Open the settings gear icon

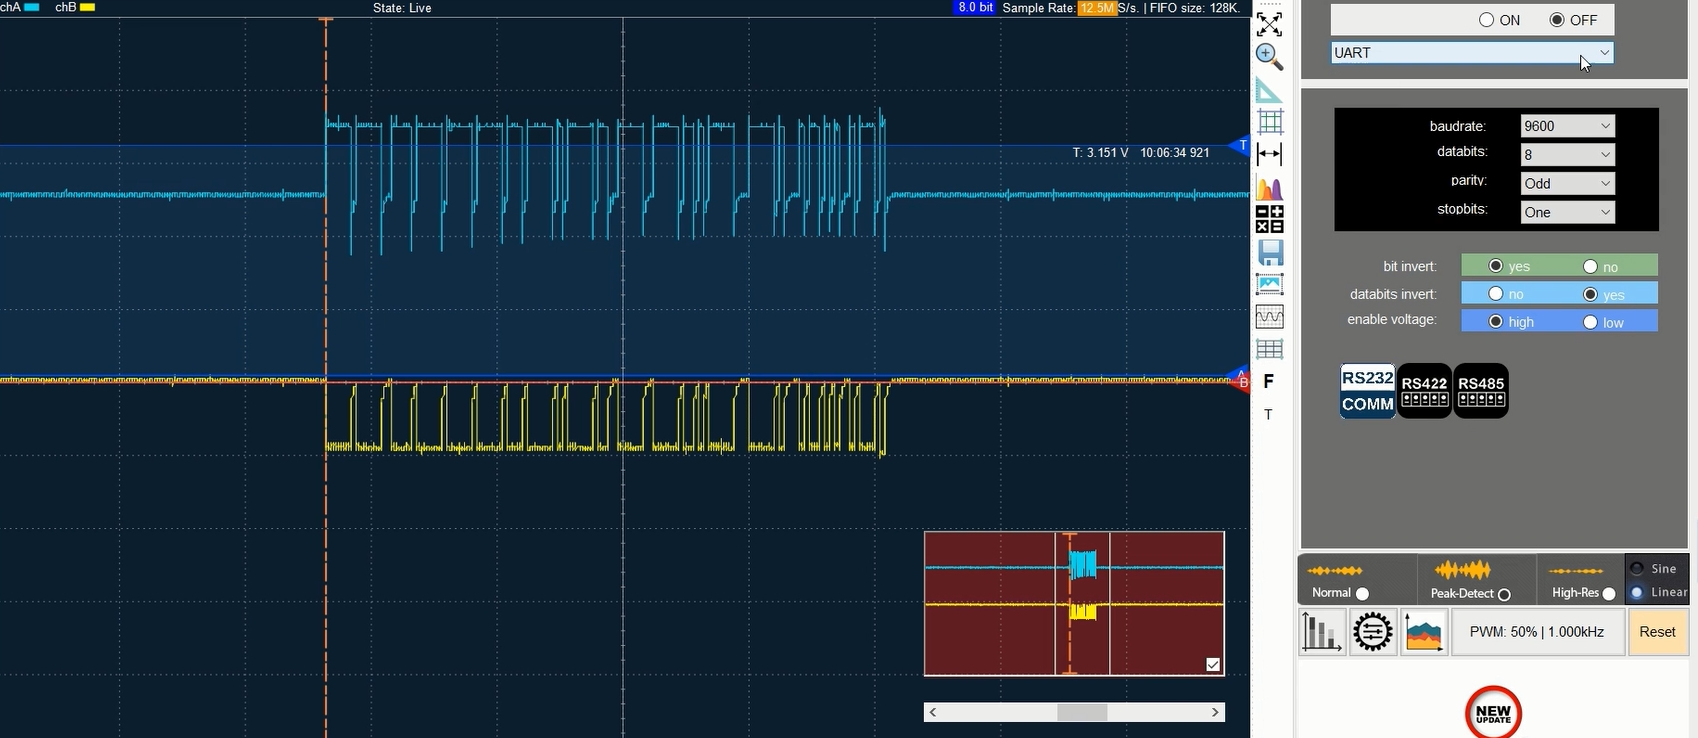1373,632
